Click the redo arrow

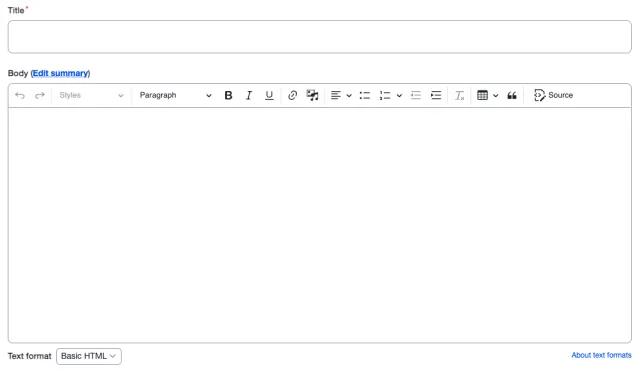click(x=40, y=95)
